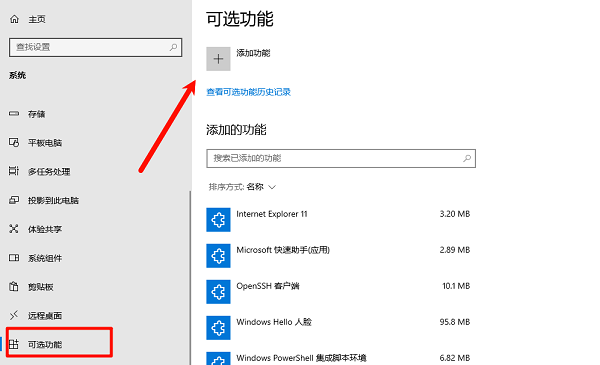
Task: Select the 平板电脑 tablet icon
Action: [14, 143]
